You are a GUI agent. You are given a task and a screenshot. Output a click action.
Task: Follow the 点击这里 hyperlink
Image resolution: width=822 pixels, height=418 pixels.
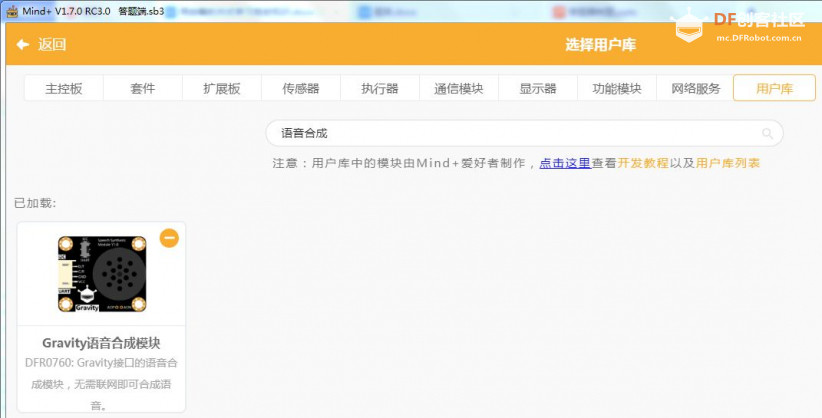click(x=565, y=163)
